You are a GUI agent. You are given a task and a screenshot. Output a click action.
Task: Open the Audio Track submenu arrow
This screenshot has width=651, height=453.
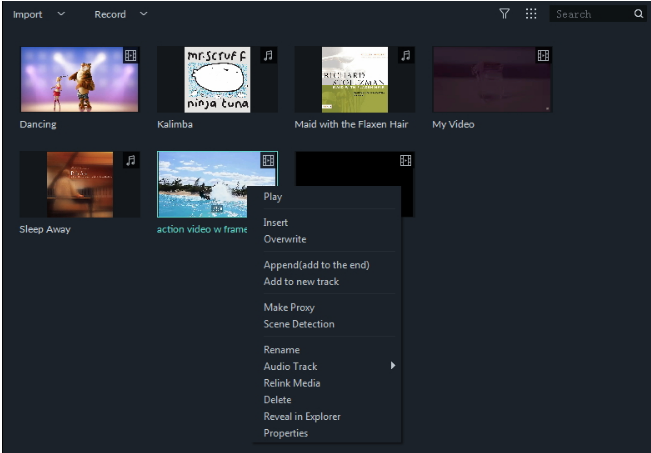392,365
